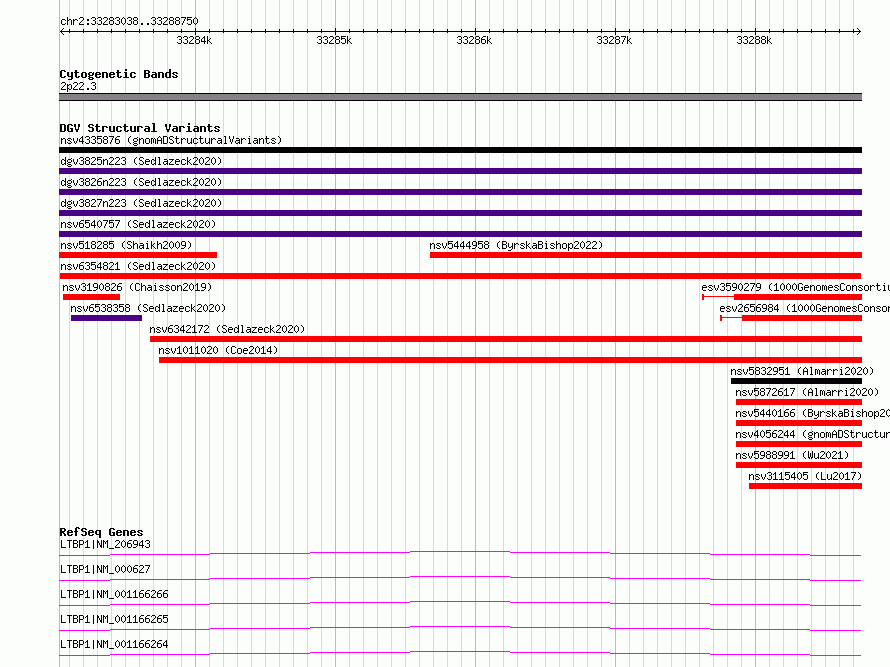Open nsv5988991 Wu2021 variant
The height and width of the screenshot is (667, 890).
point(792,455)
